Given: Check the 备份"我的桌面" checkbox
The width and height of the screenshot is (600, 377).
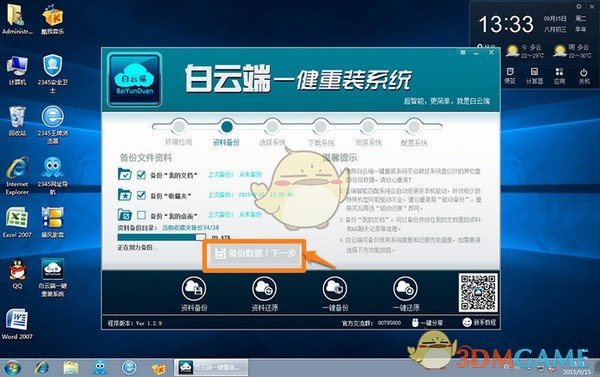Looking at the screenshot, I should tap(141, 215).
